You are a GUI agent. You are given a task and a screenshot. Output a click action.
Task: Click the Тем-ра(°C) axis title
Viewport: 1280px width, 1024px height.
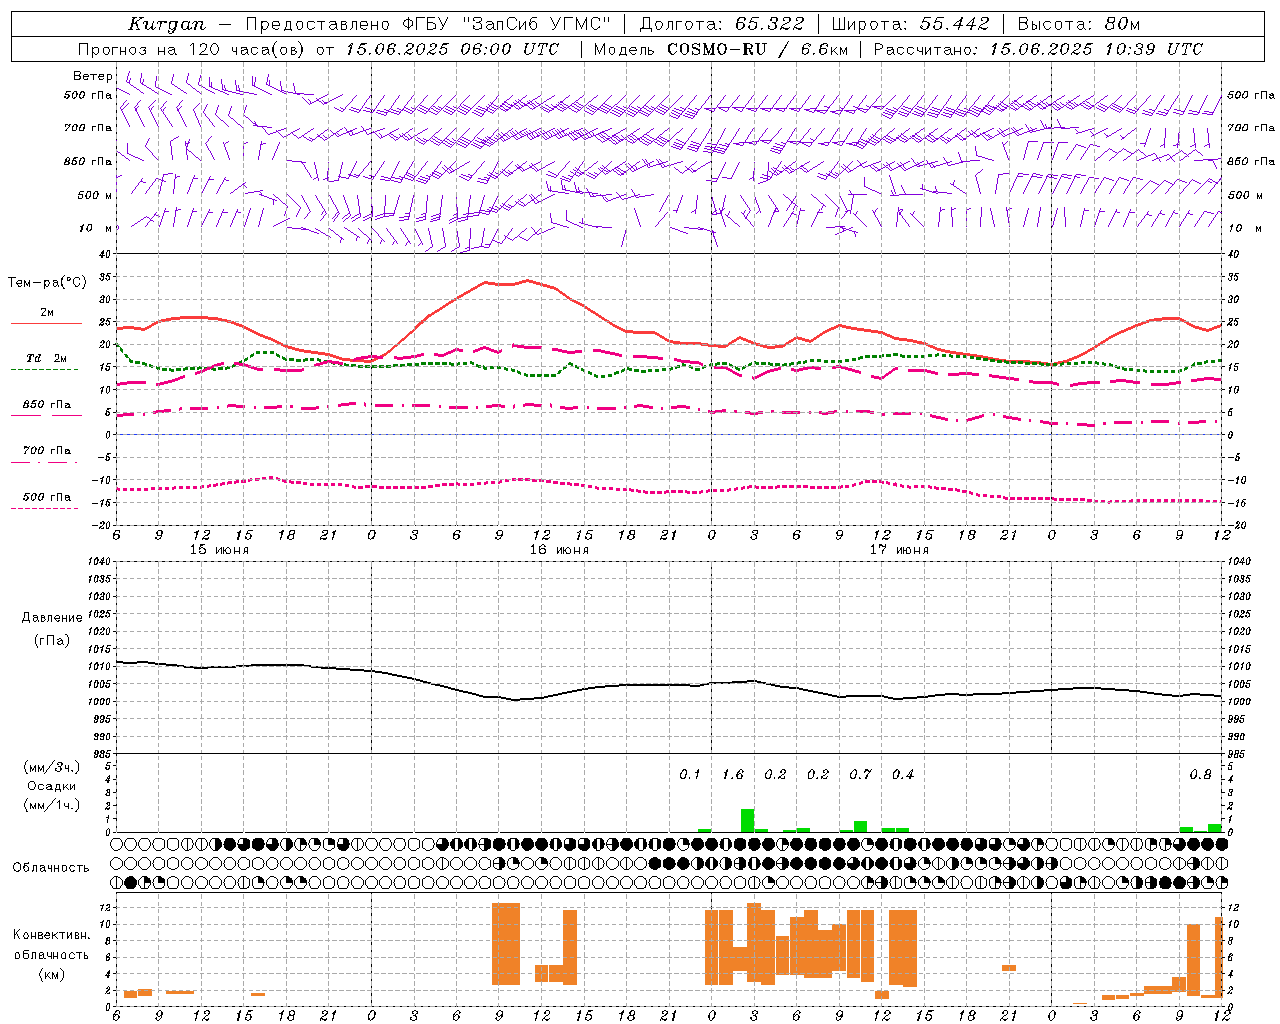[47, 283]
